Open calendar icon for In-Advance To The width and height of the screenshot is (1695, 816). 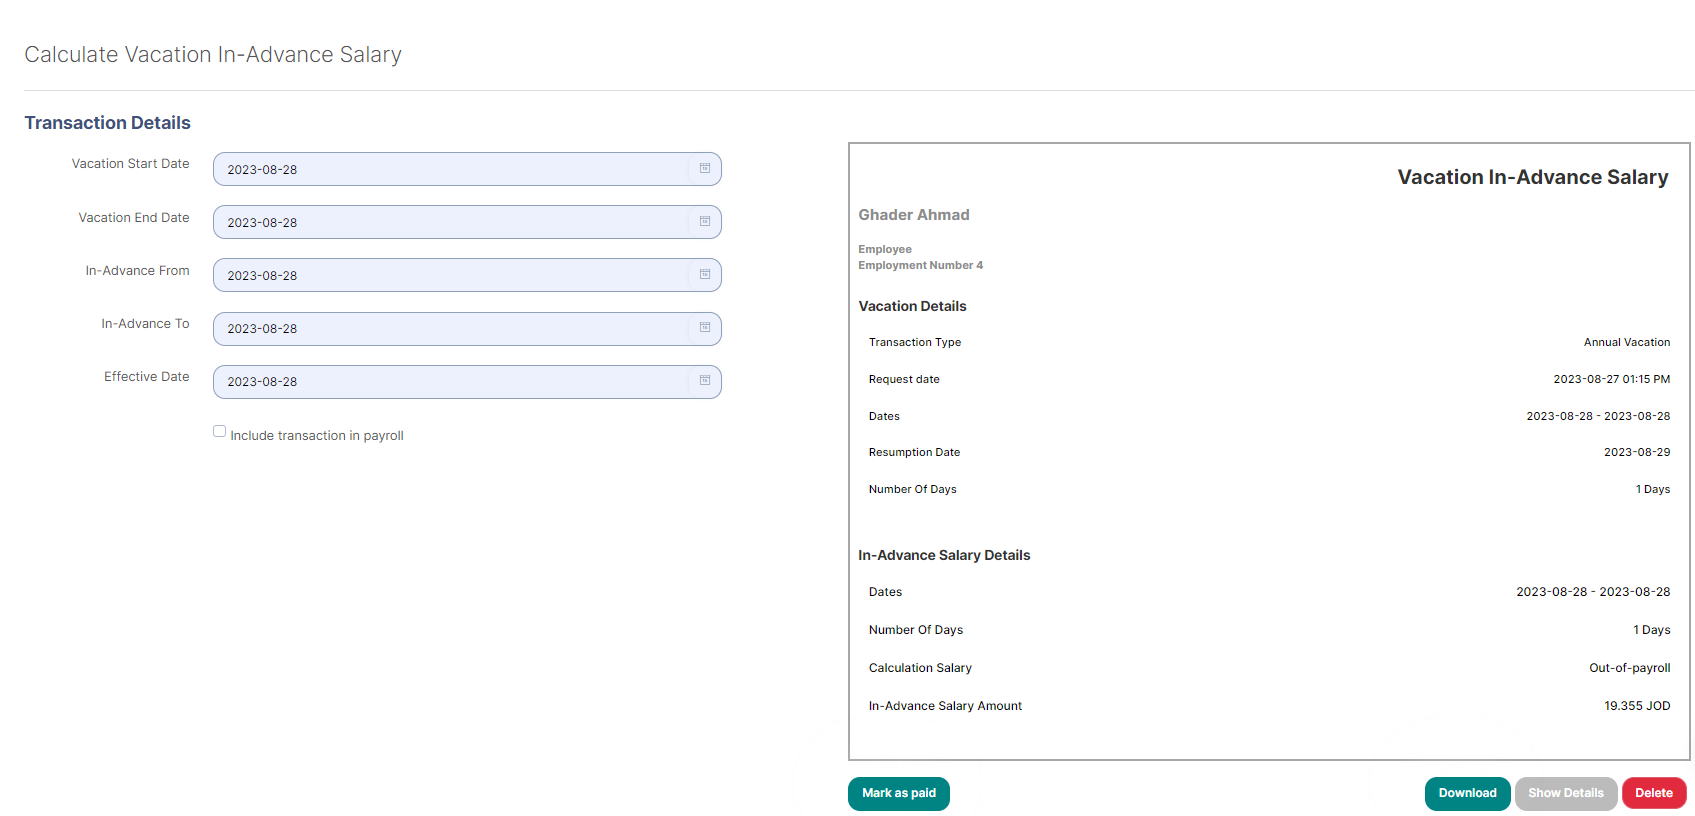705,328
